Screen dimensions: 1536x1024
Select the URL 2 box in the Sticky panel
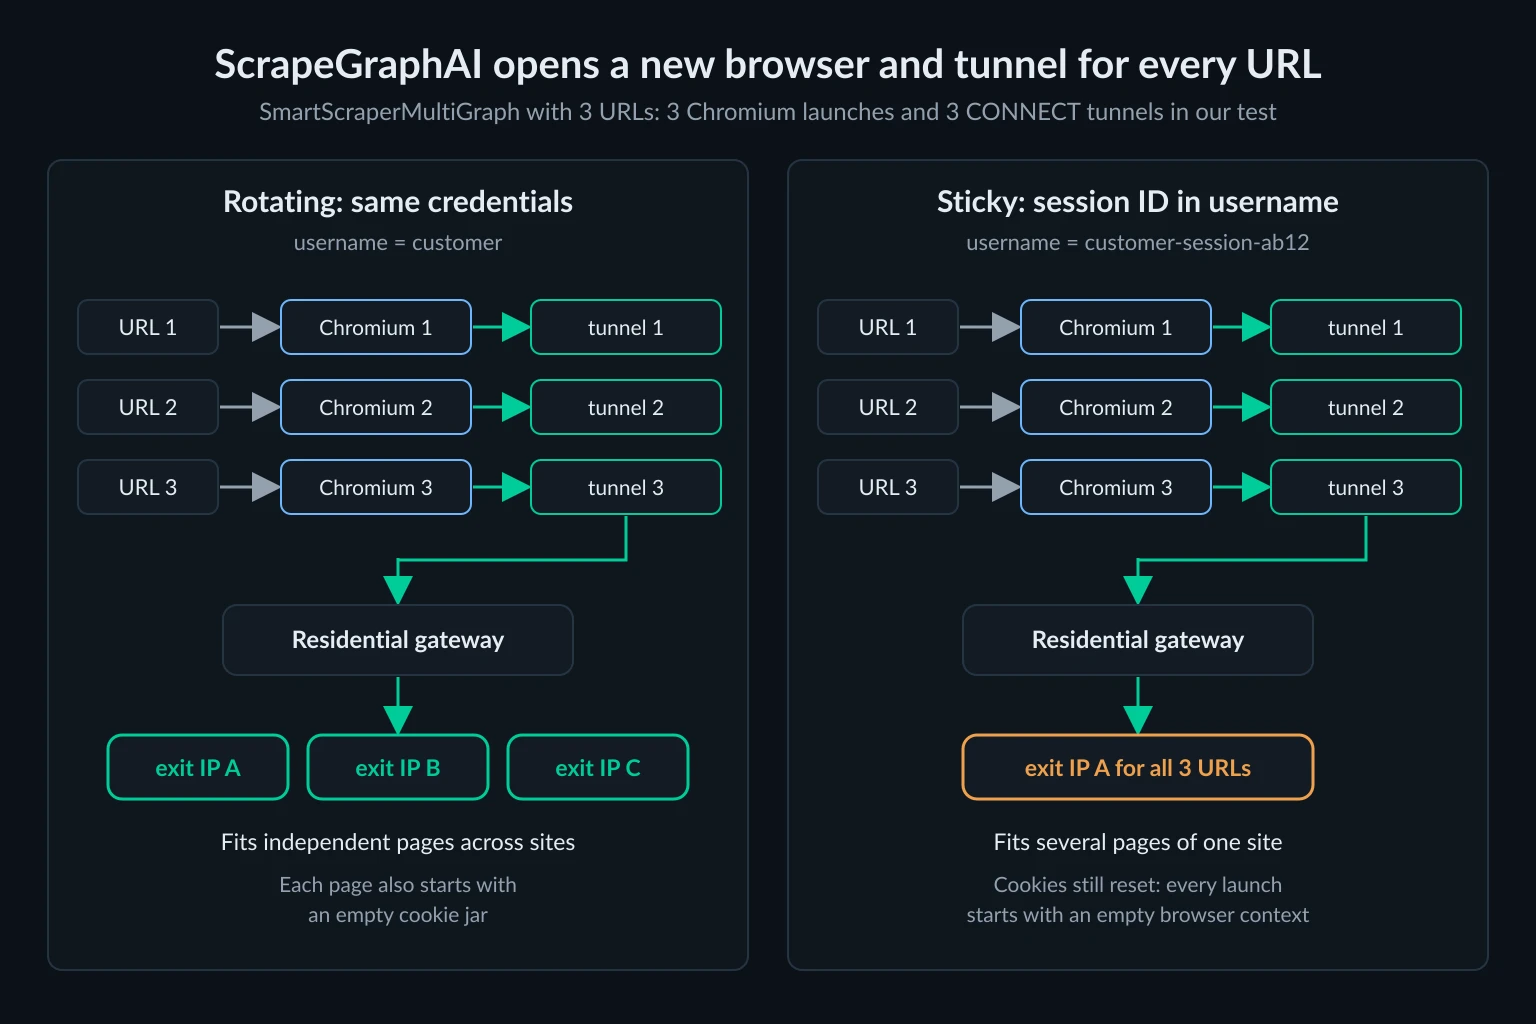pos(888,407)
